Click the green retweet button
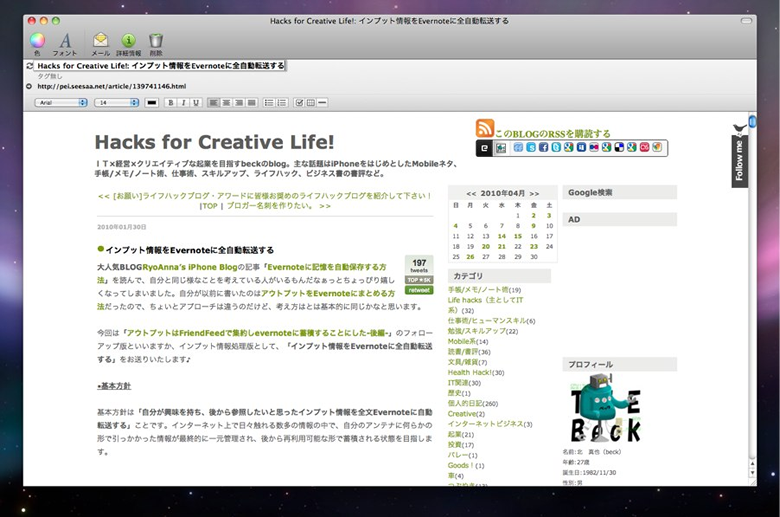The image size is (780, 517). 419,290
